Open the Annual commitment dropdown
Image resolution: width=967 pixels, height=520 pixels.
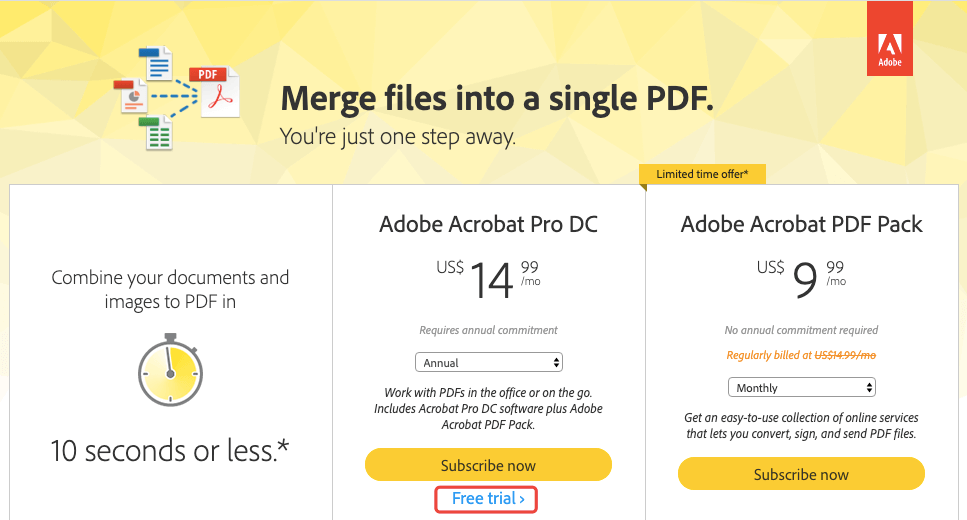point(488,362)
